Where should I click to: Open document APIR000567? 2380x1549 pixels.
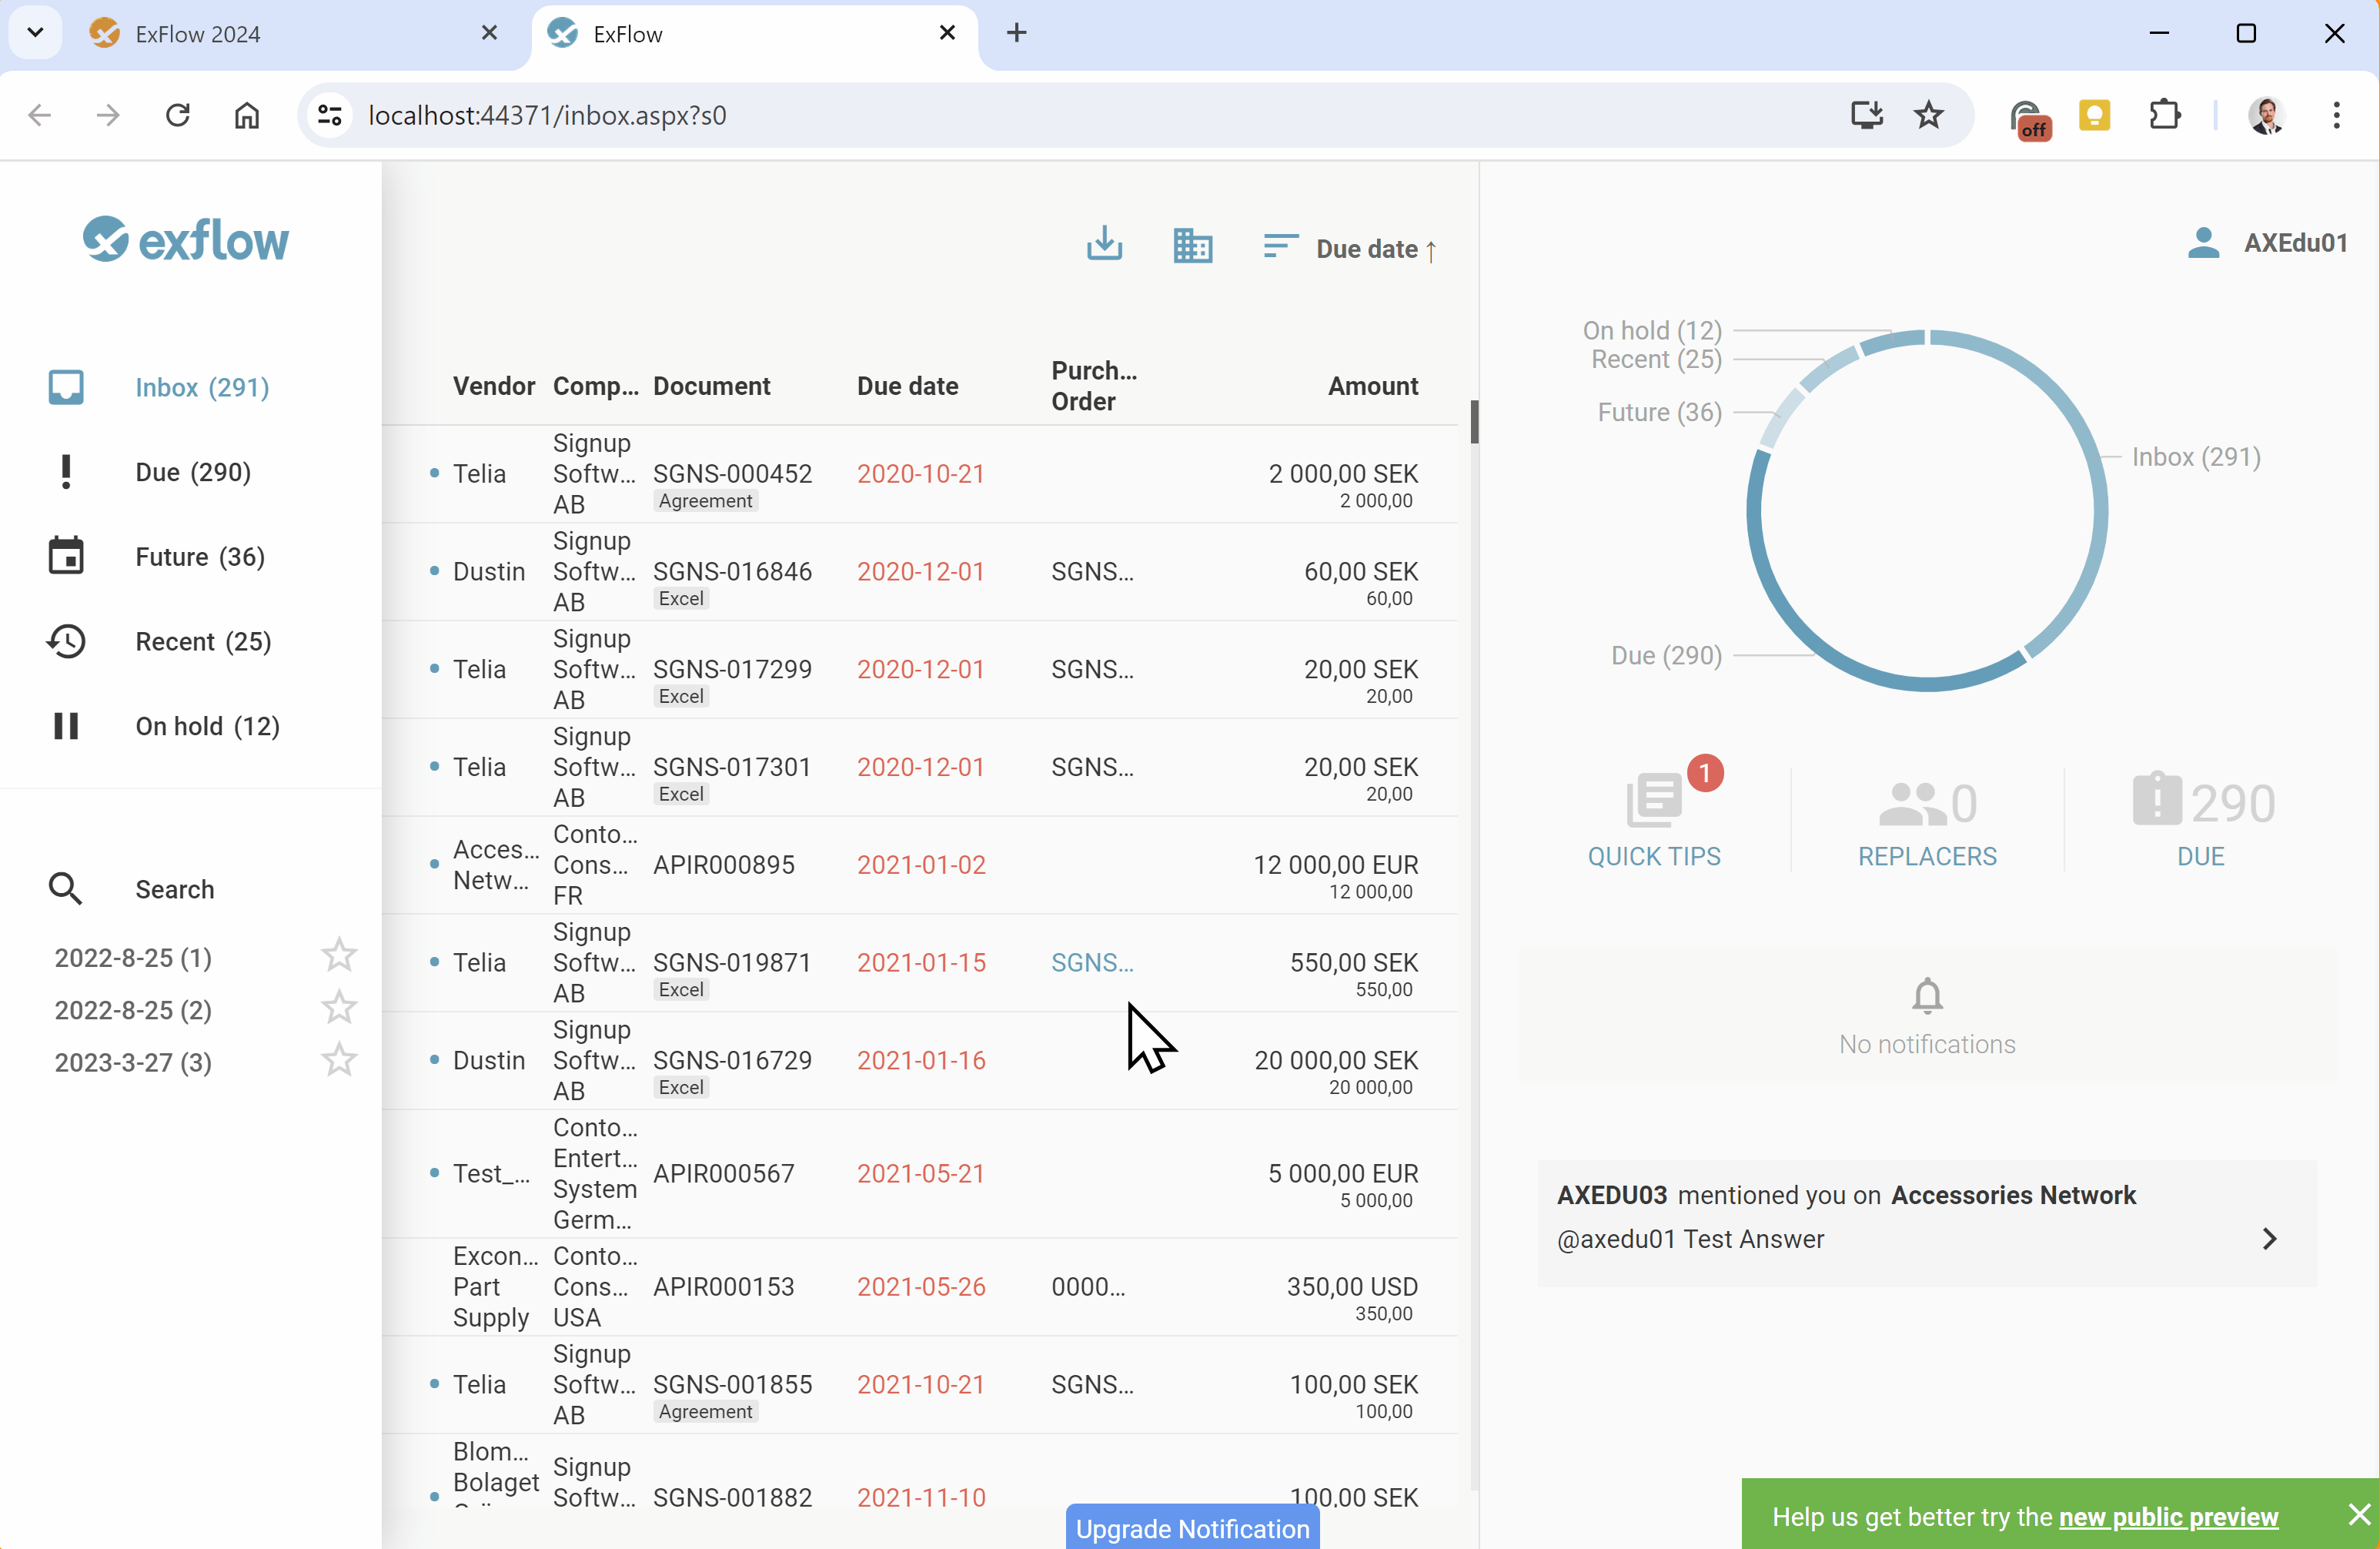coord(723,1173)
